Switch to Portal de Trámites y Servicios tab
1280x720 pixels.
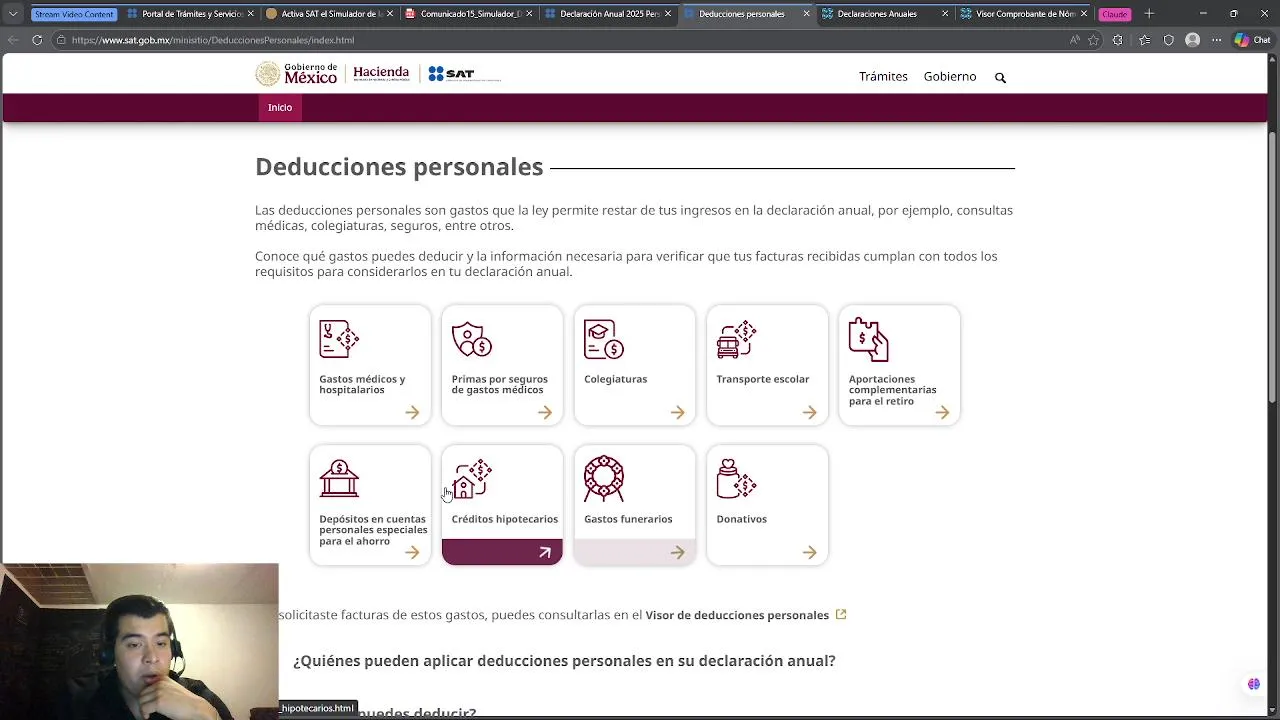(190, 14)
